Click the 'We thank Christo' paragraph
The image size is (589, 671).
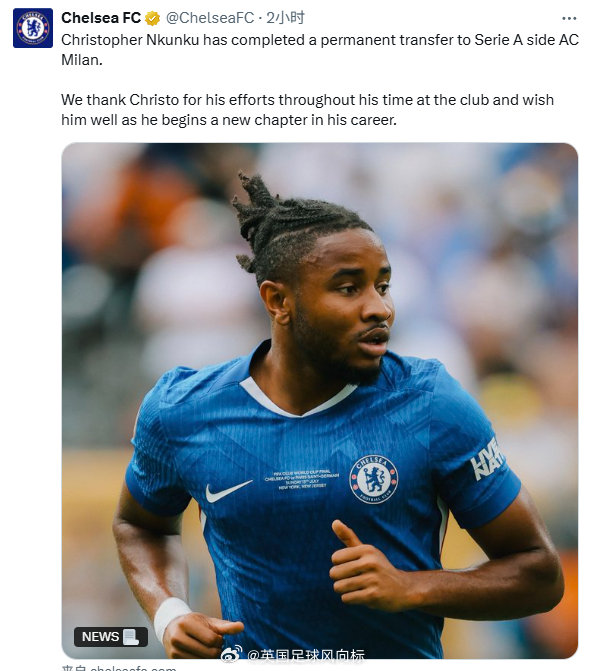tap(307, 110)
